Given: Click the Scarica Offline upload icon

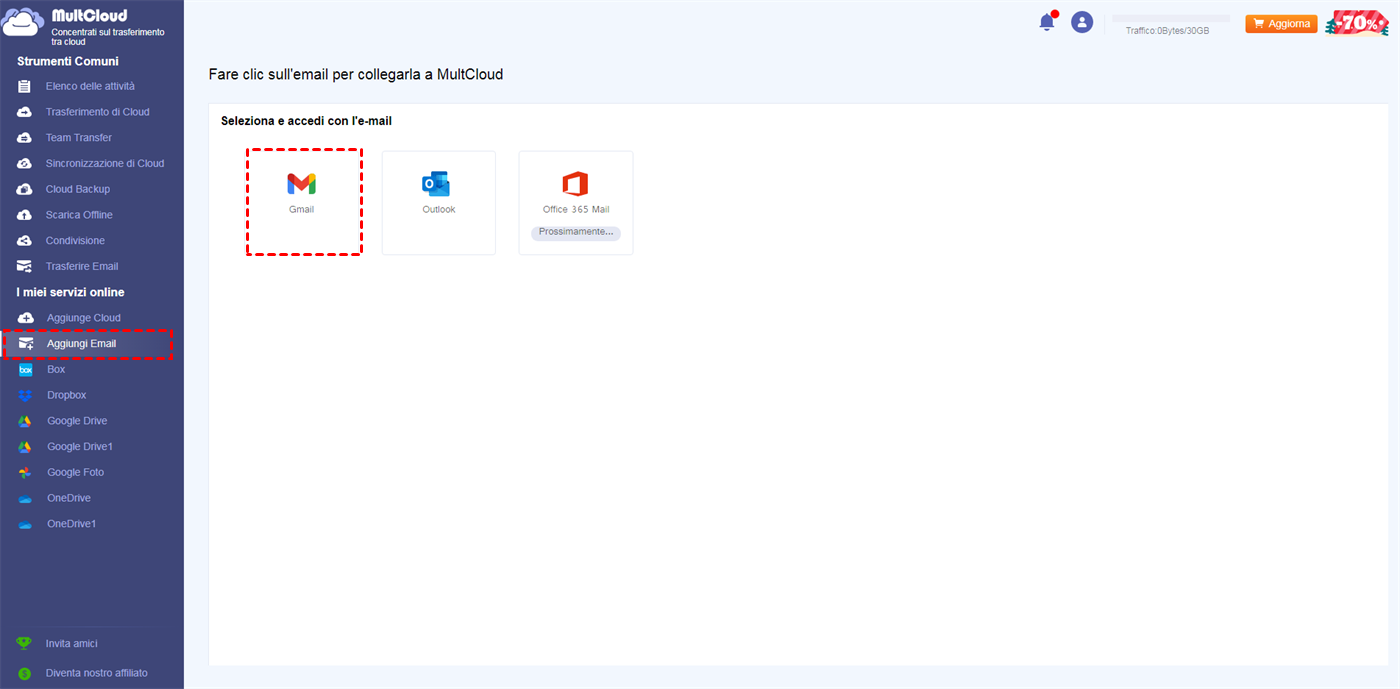Looking at the screenshot, I should tap(25, 215).
